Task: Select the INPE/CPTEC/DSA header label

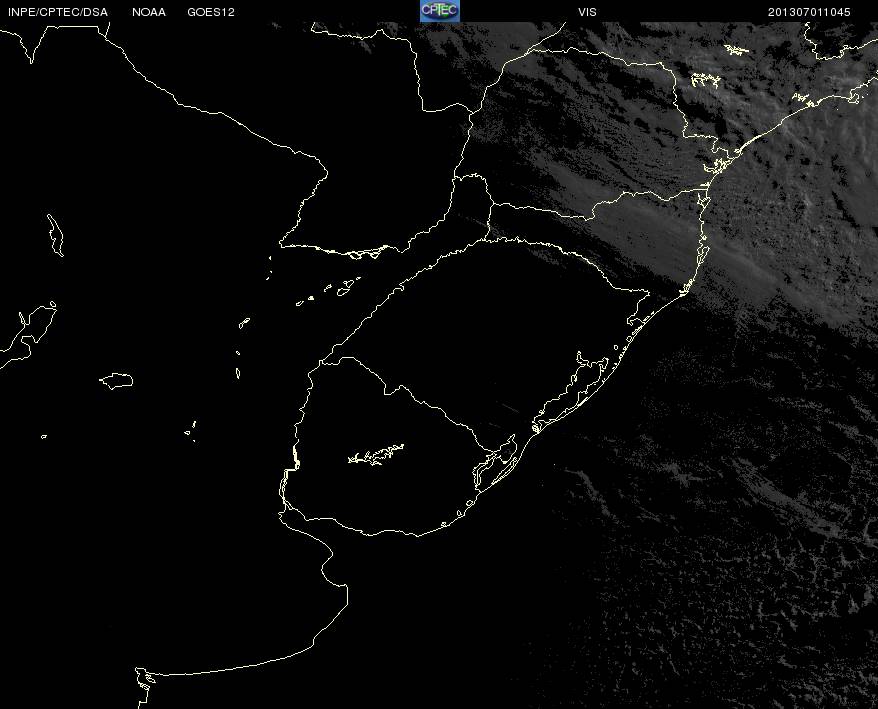Action: [x=58, y=12]
